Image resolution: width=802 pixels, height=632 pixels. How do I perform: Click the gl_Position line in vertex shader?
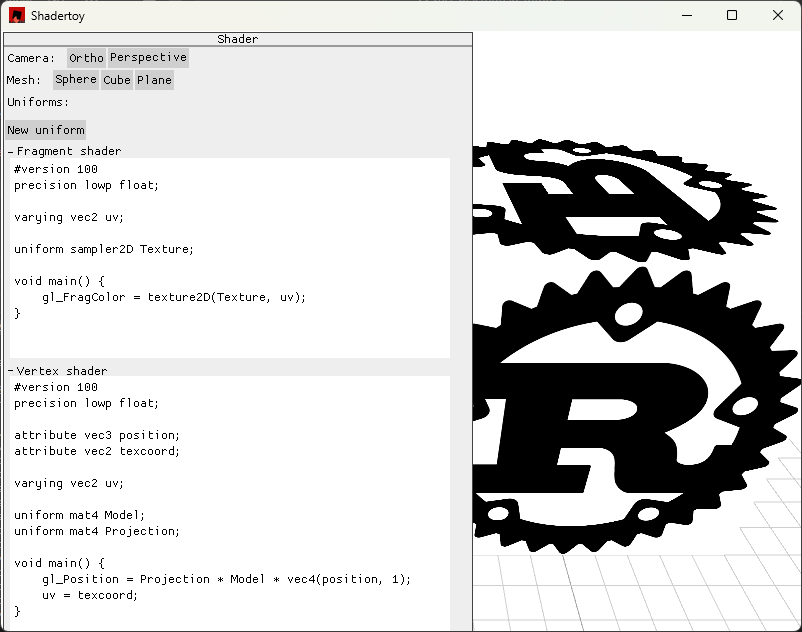[226, 579]
